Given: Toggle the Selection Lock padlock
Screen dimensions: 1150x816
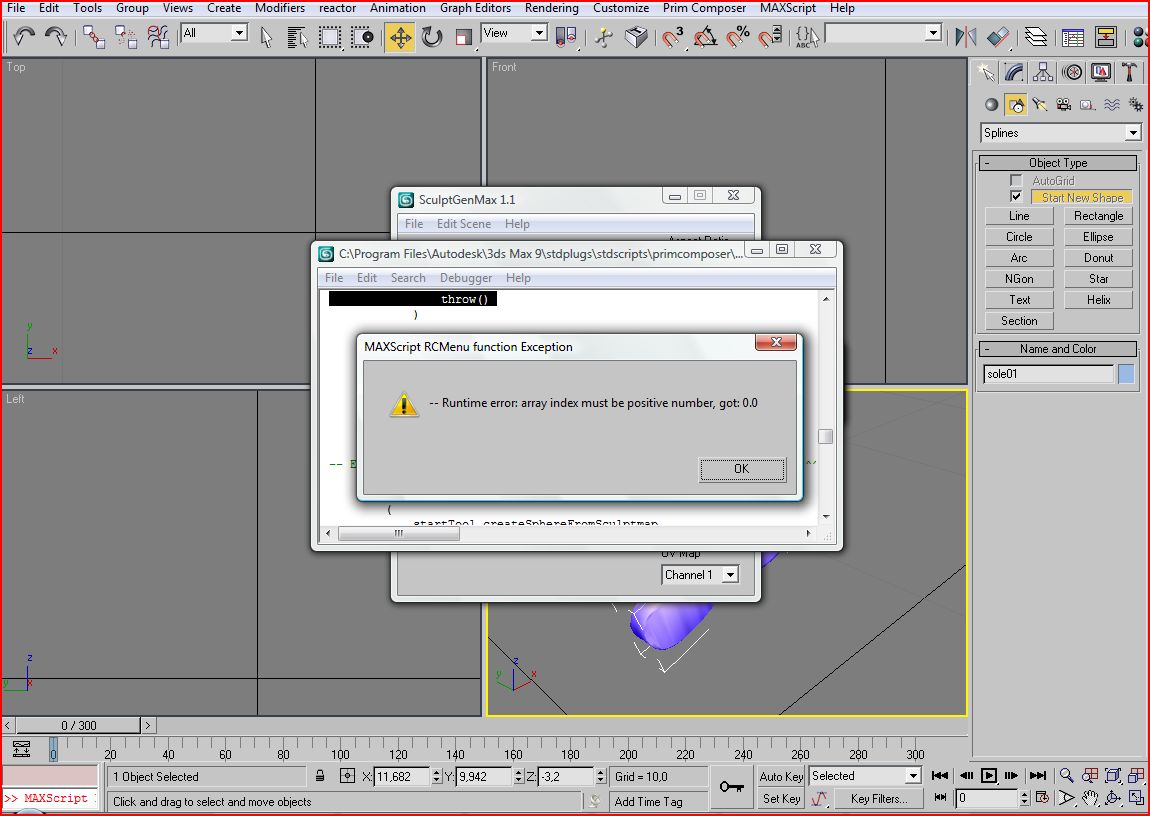Looking at the screenshot, I should (320, 776).
